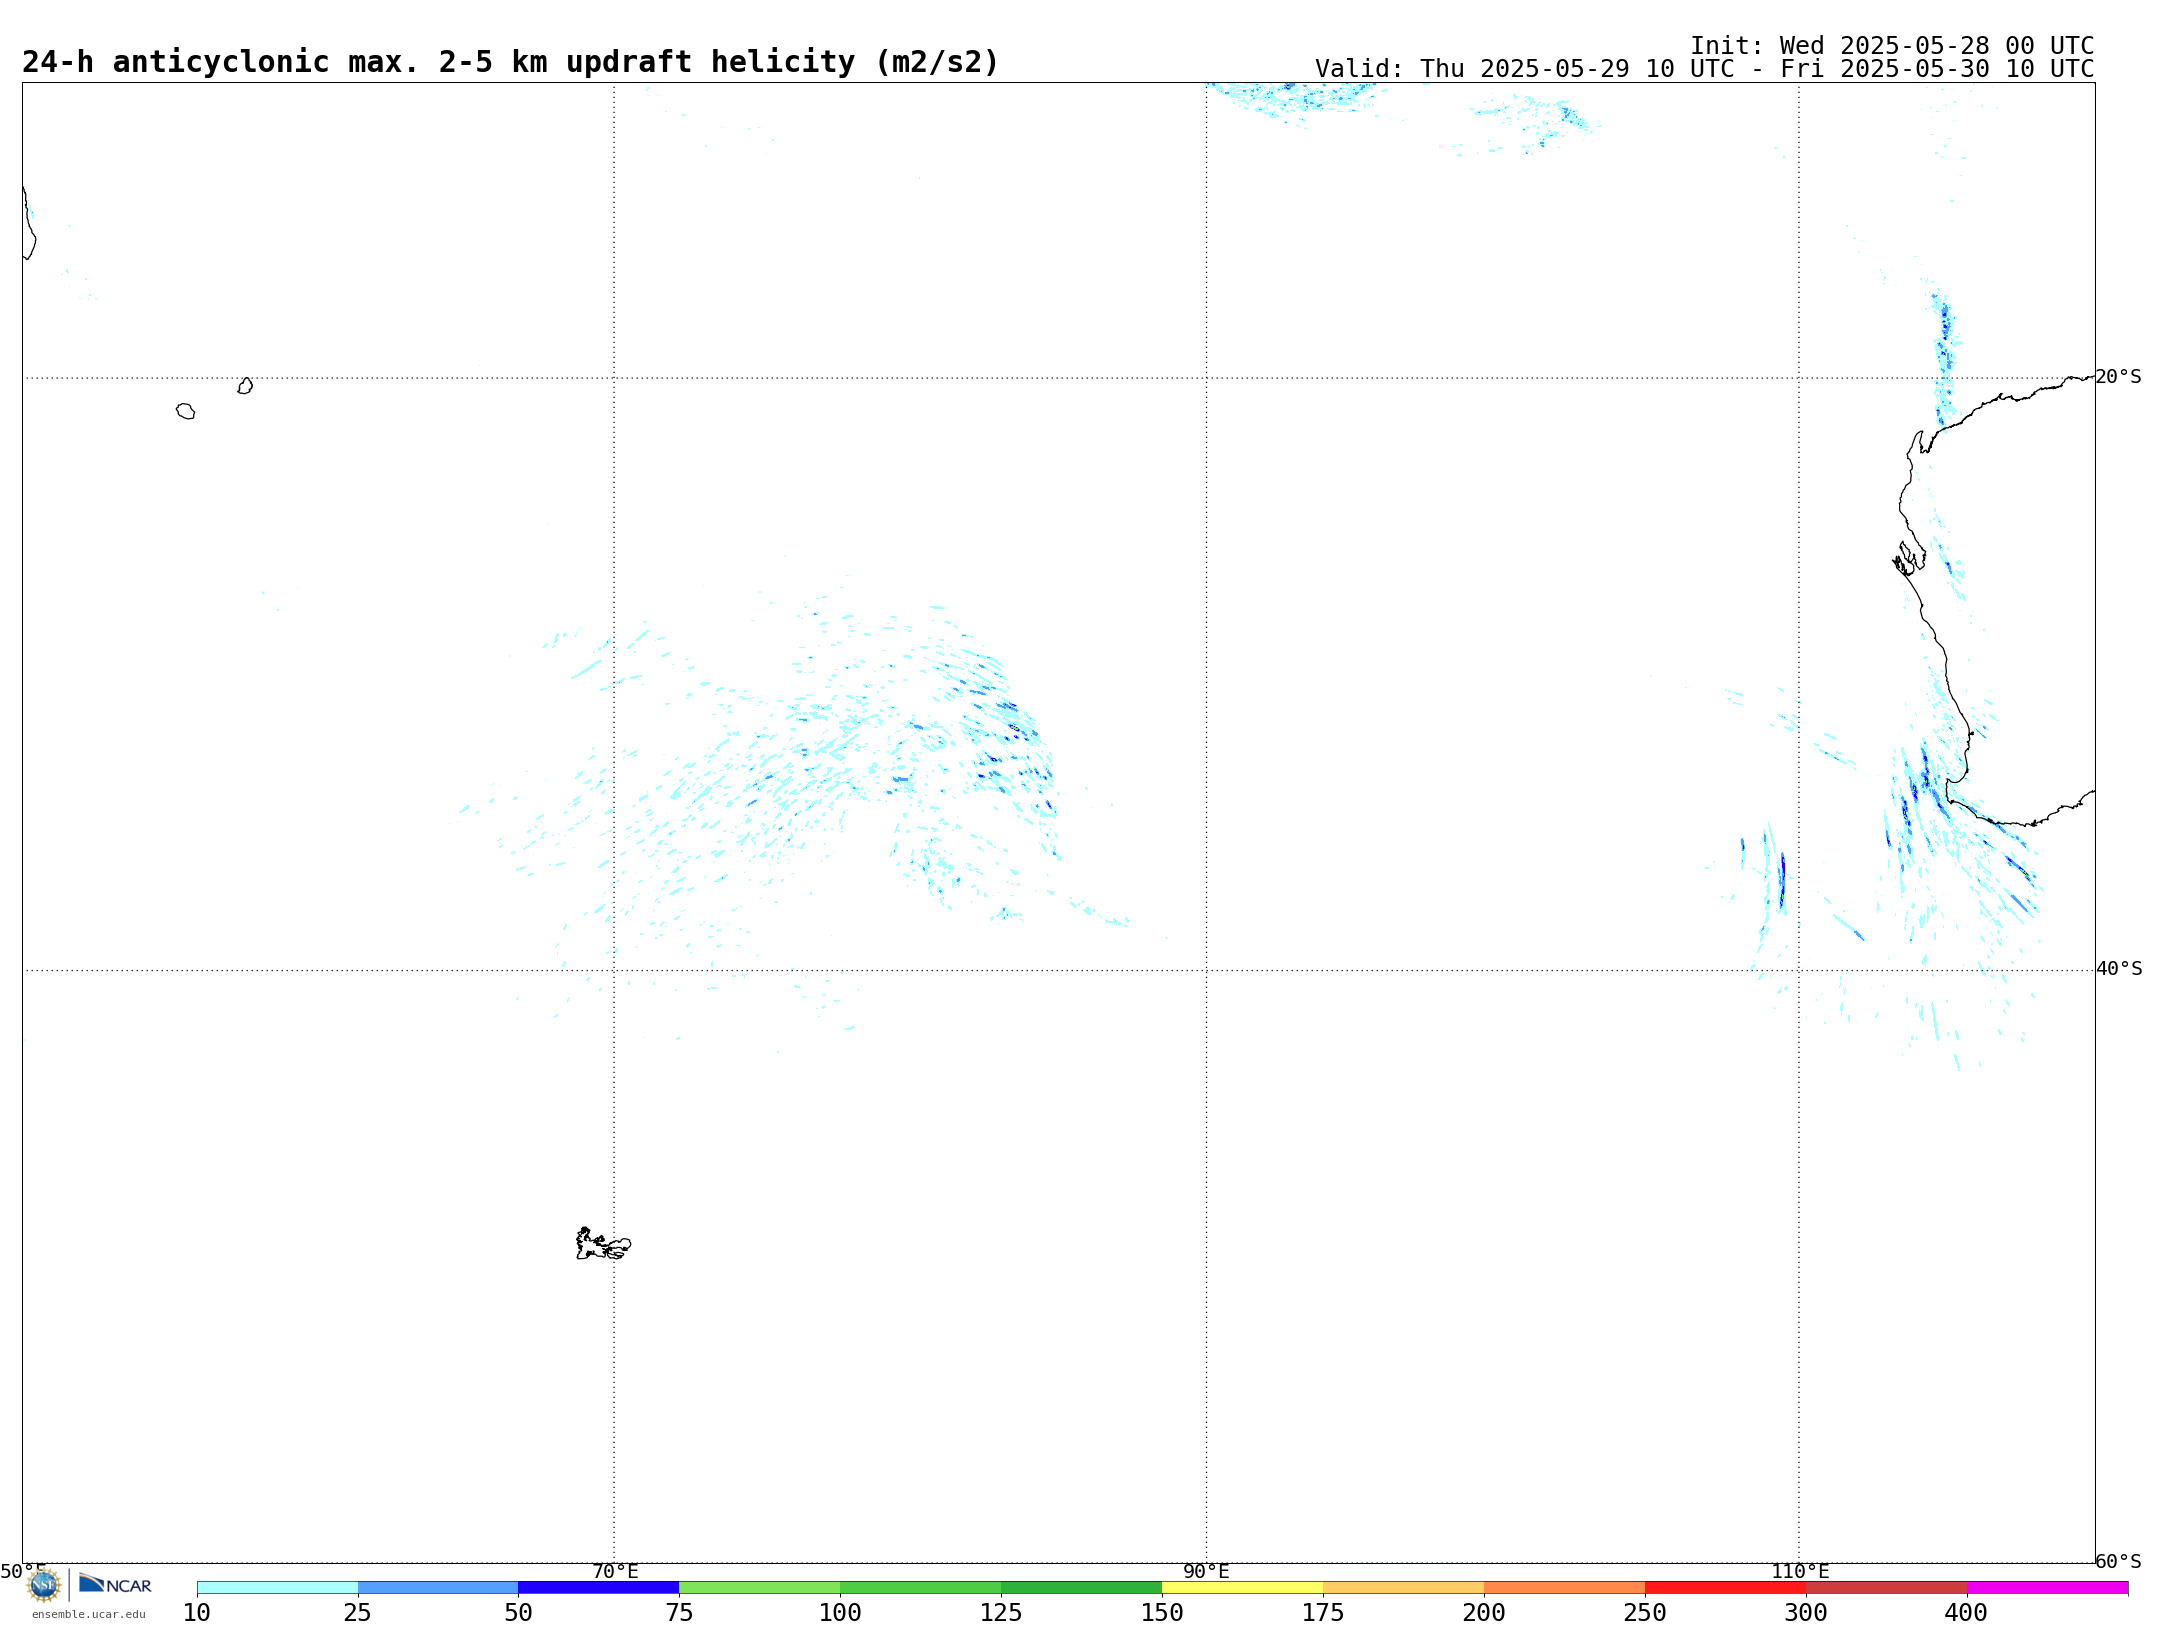Click colorbar tick label 100
Viewport: 2160px width, 1626px height.
[840, 1613]
